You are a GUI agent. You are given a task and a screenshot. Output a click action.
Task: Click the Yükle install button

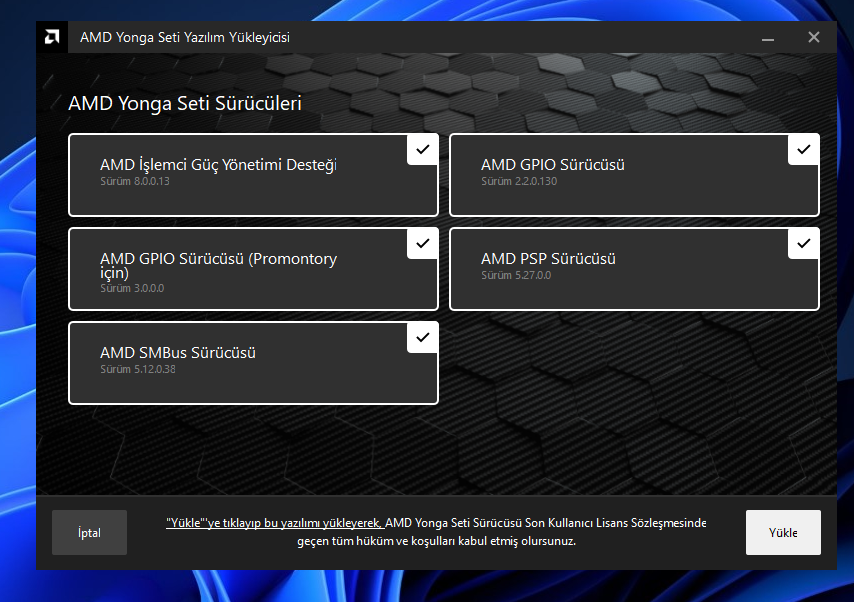point(783,532)
